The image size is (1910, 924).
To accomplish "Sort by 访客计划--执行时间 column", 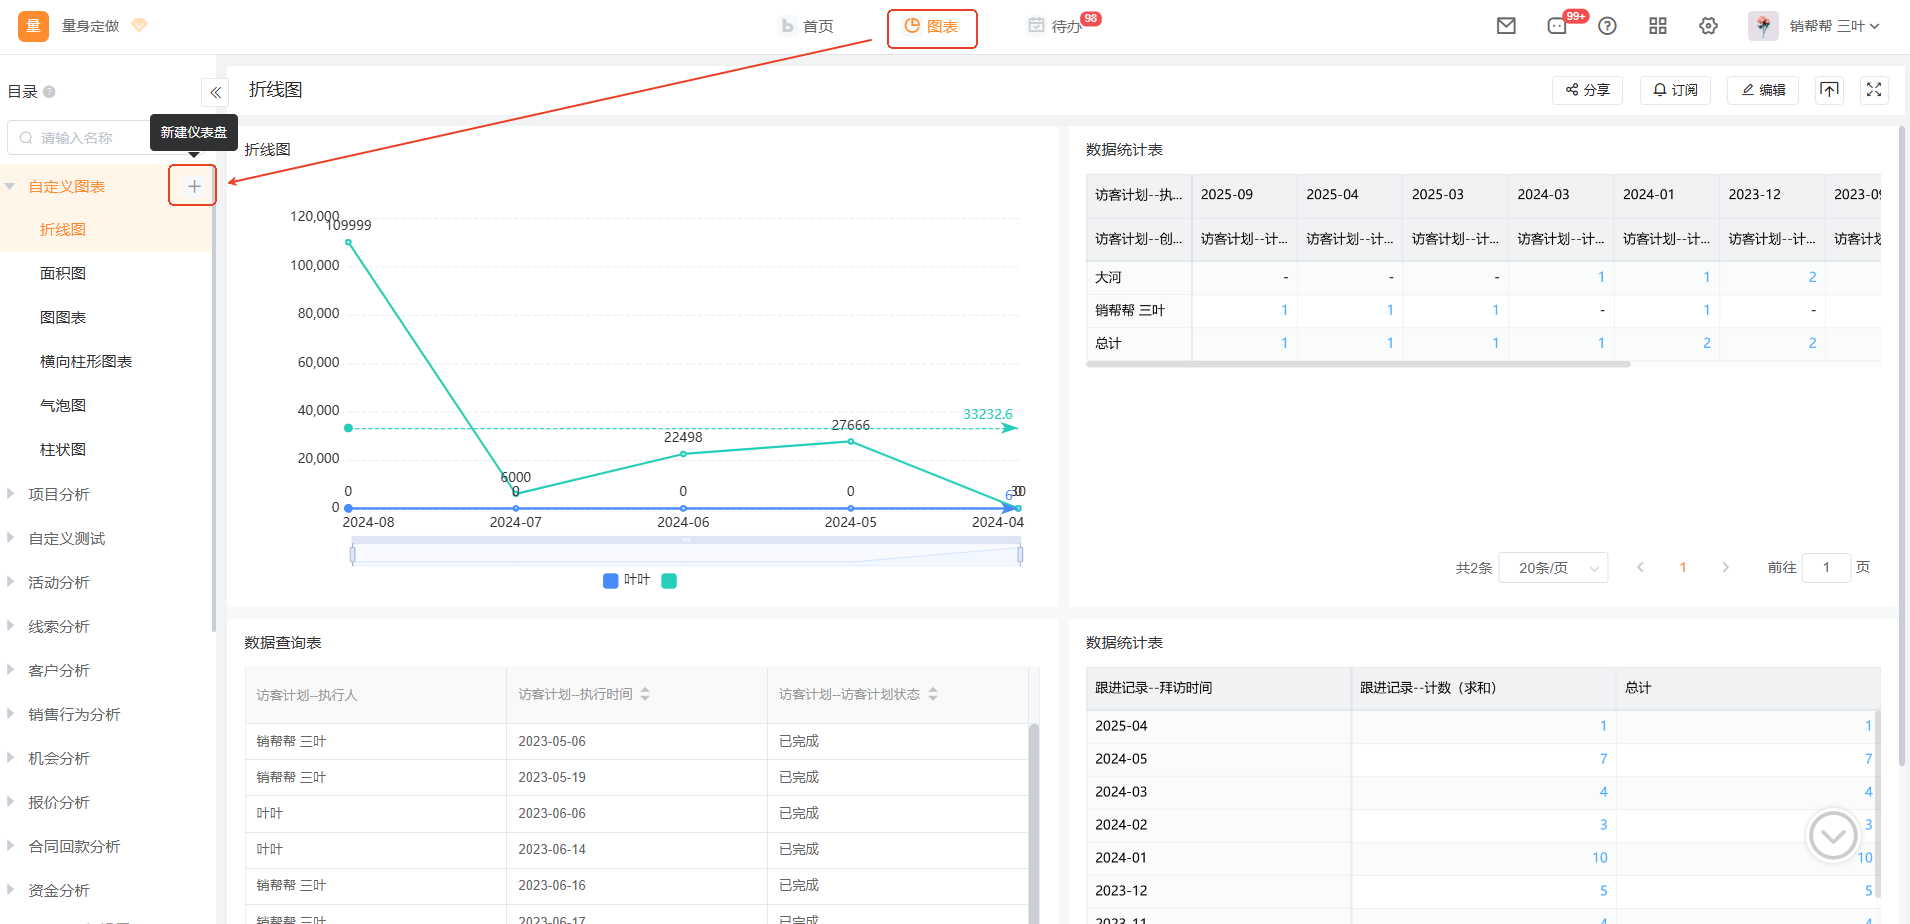I will click(645, 694).
